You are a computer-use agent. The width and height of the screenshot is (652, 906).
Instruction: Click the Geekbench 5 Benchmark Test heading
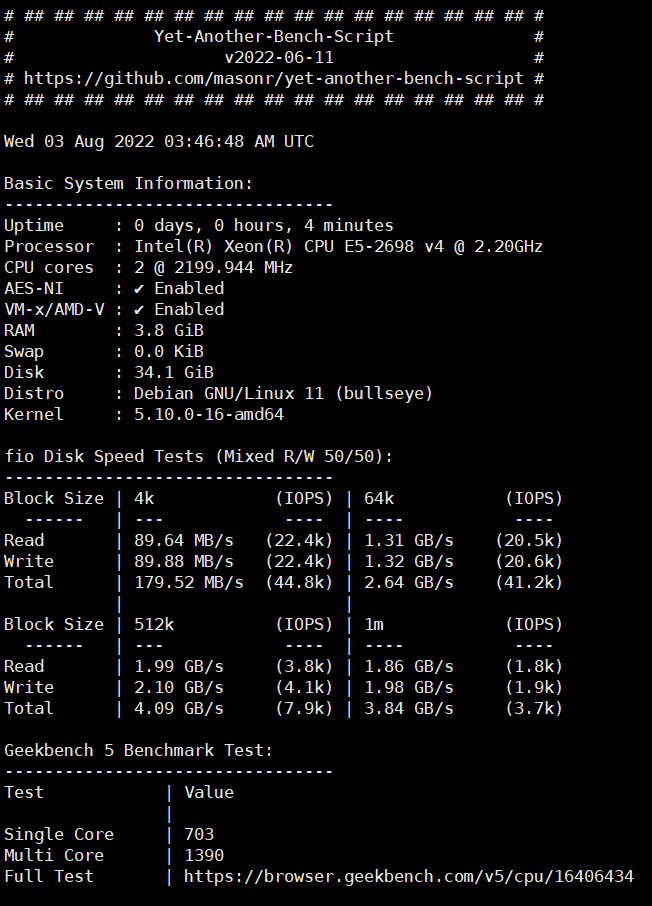tap(138, 751)
